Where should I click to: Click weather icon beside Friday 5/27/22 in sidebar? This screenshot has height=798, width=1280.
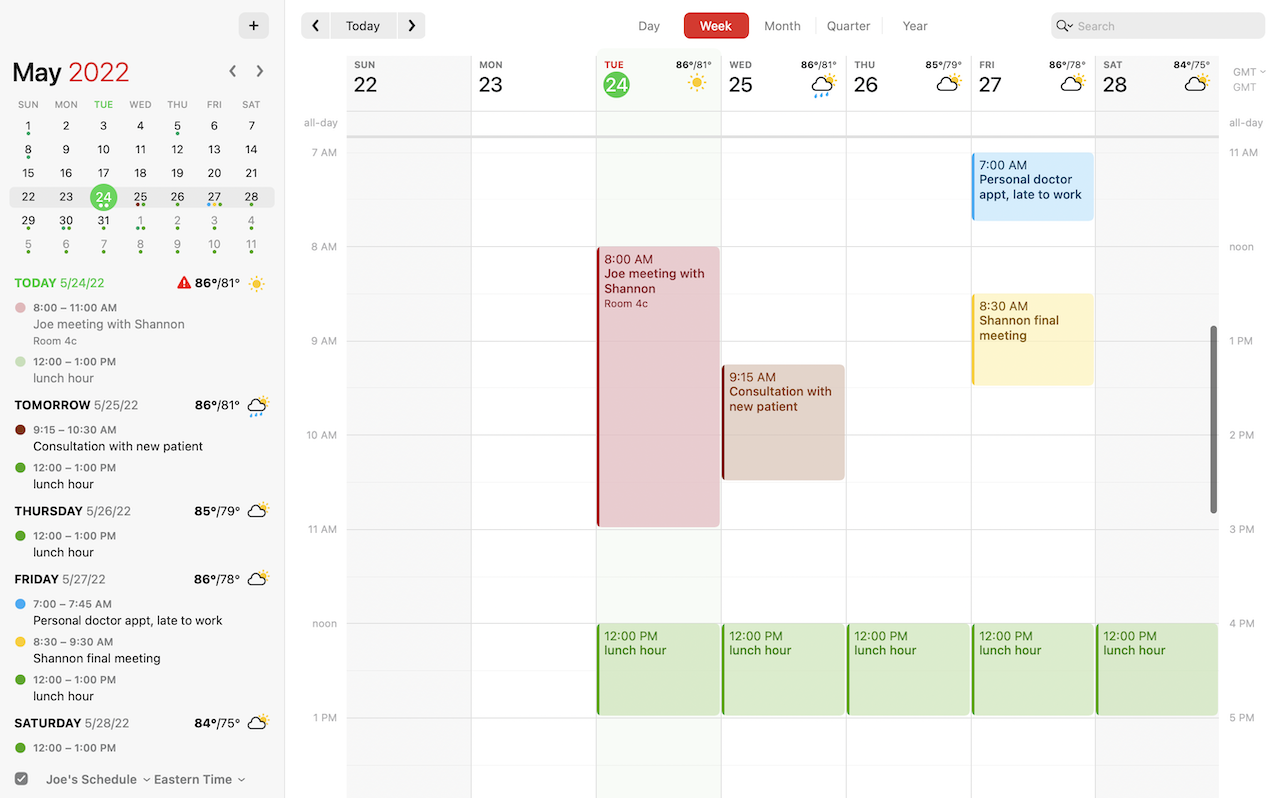258,578
